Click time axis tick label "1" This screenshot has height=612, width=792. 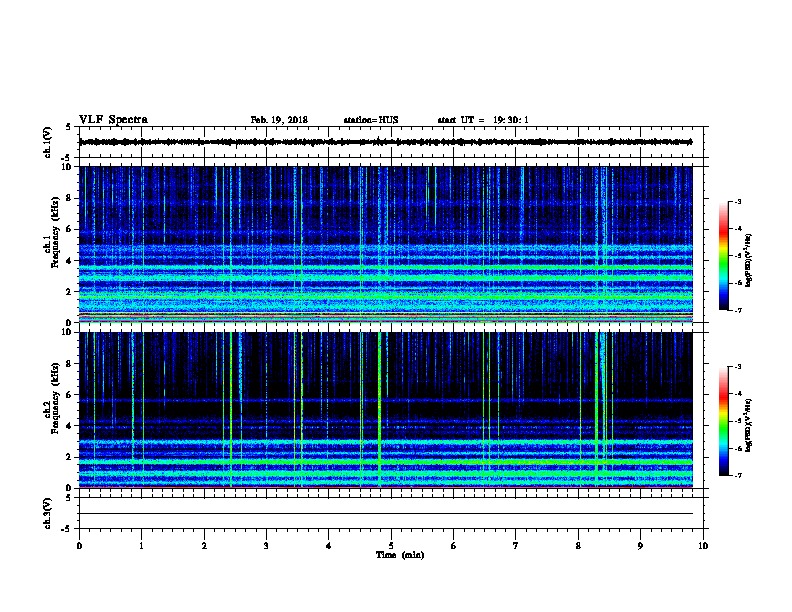(141, 546)
